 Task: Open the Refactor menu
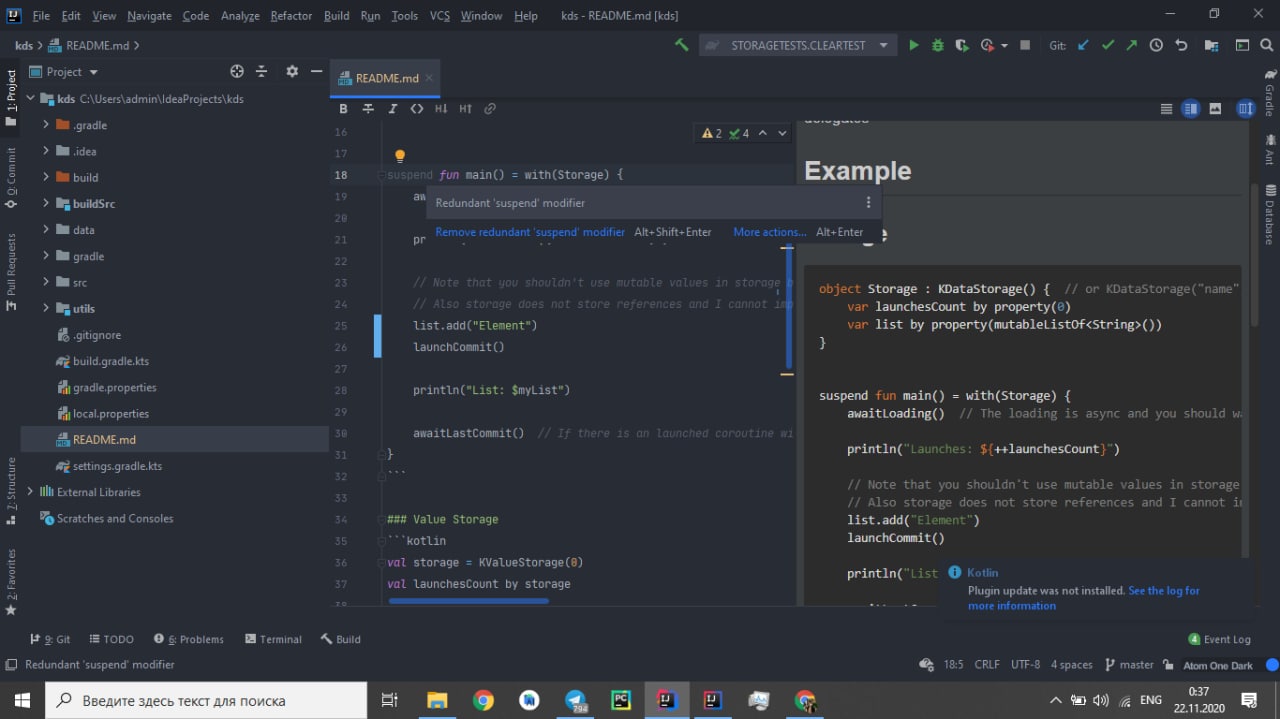[x=291, y=15]
